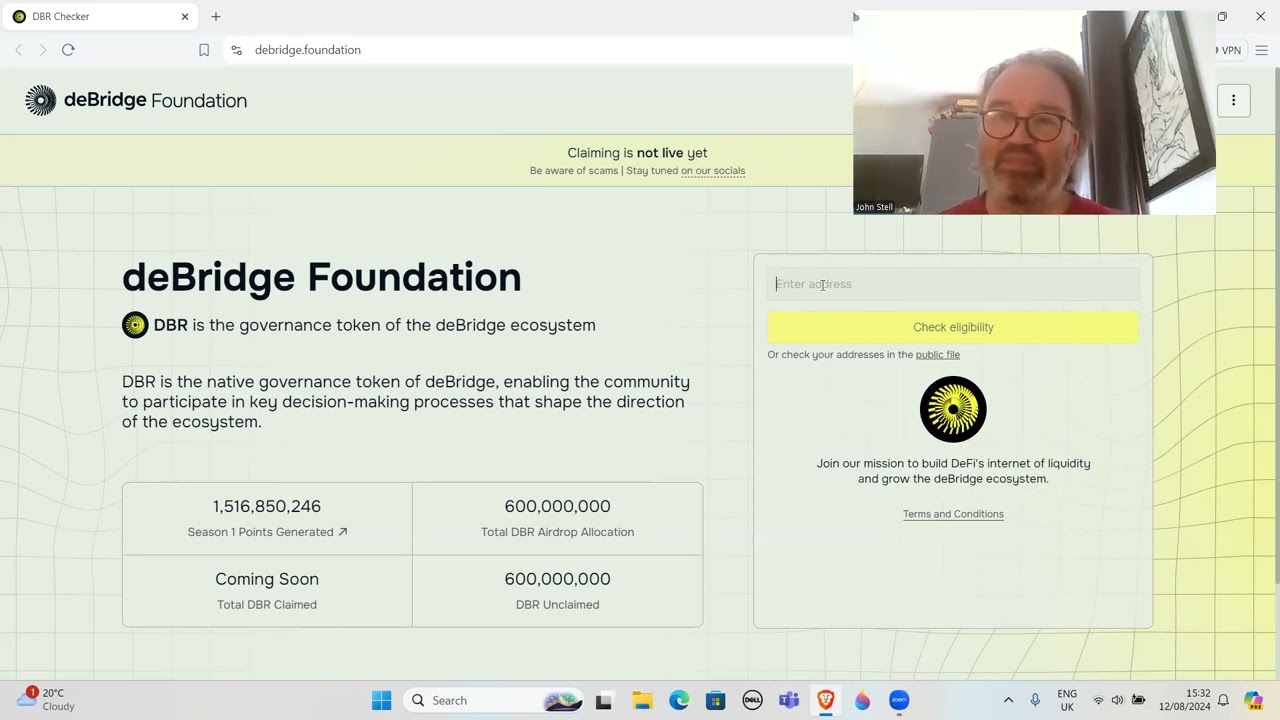1280x720 pixels.
Task: Open the notifications bell icon
Action: click(x=1223, y=701)
